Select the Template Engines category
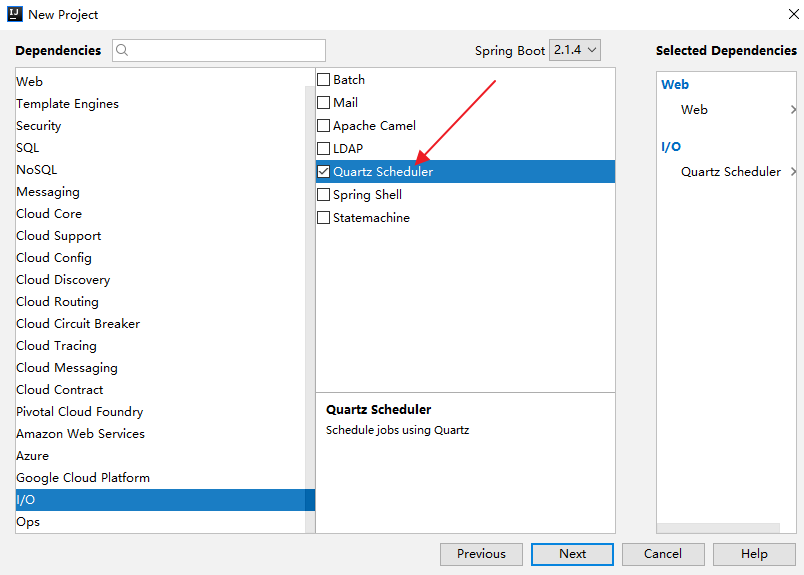This screenshot has height=575, width=804. (160, 104)
